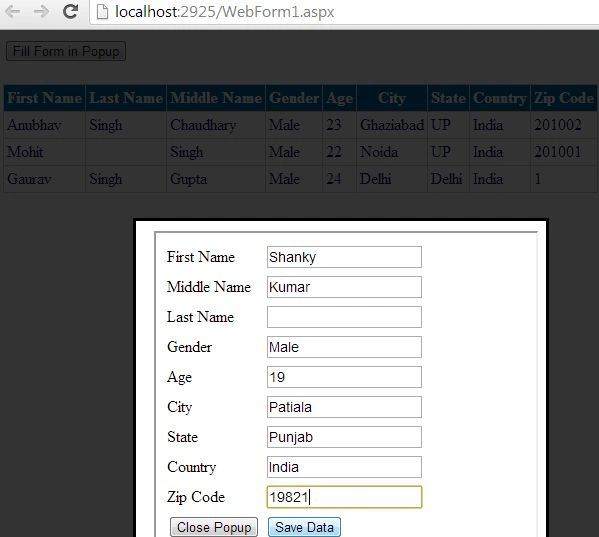The width and height of the screenshot is (599, 537).
Task: Click the Age field showing 19
Action: click(x=344, y=377)
